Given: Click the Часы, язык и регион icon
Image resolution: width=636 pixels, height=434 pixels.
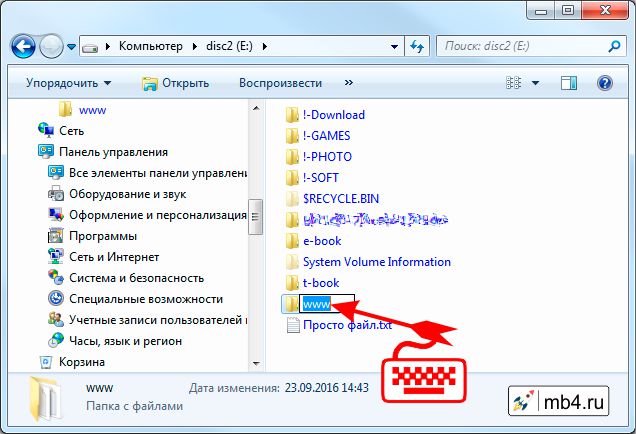Looking at the screenshot, I should pyautogui.click(x=56, y=341).
